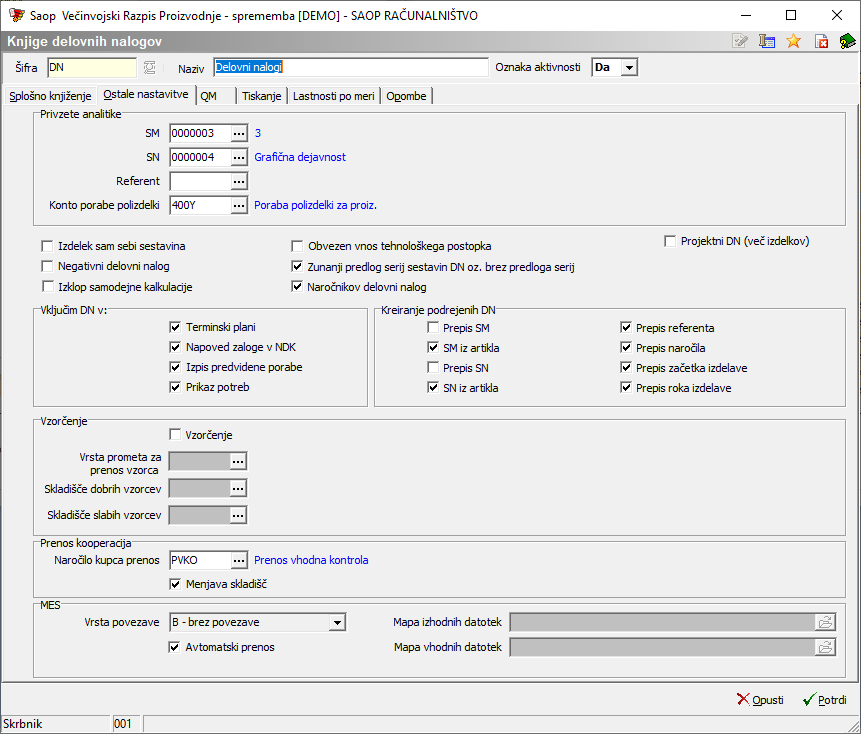The image size is (861, 734).
Task: Click Prenos vhodna kontrola link text
Action: [311, 561]
